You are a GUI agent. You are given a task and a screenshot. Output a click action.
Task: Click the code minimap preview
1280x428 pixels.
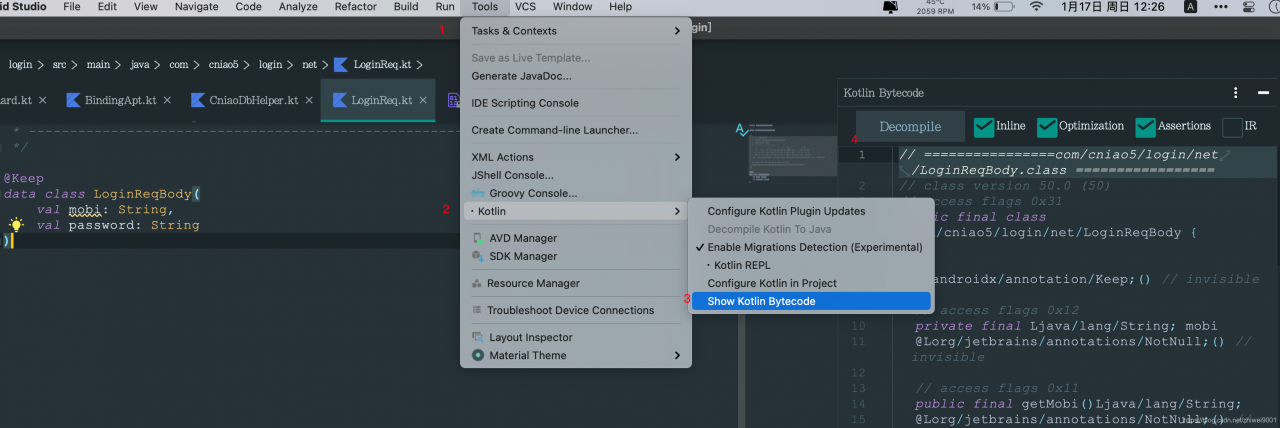coord(788,161)
